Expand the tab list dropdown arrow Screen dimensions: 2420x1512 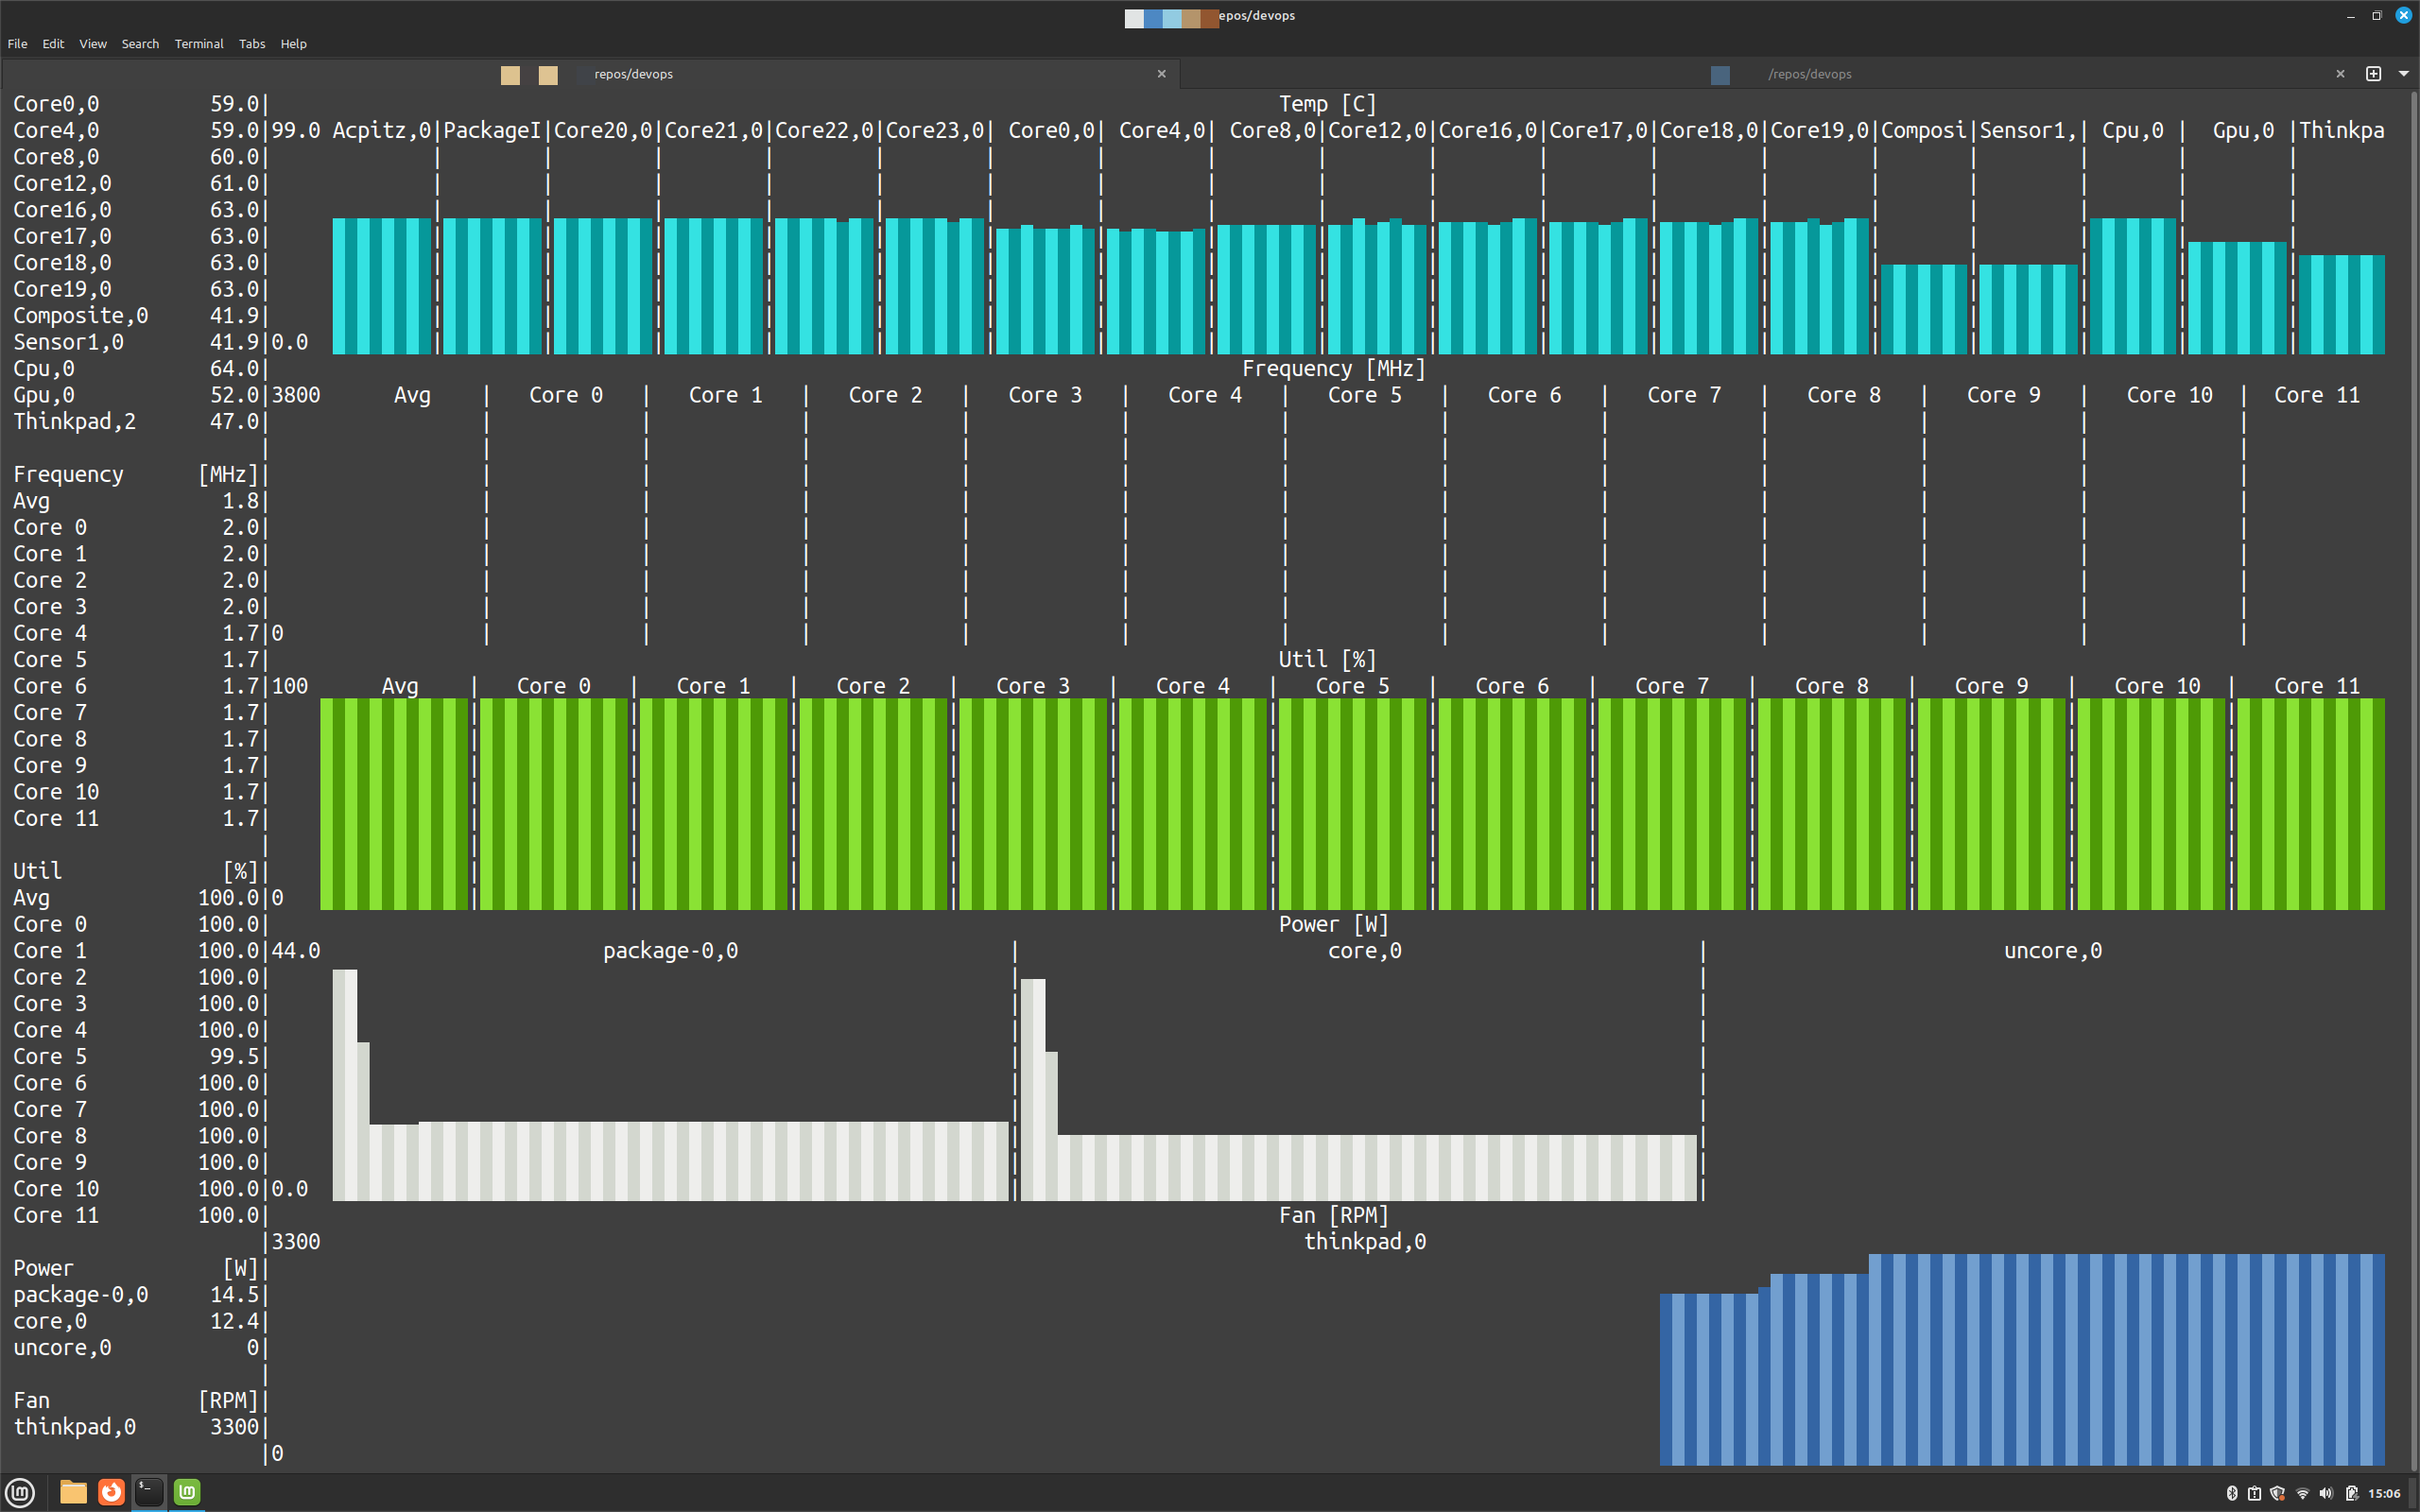[2403, 73]
